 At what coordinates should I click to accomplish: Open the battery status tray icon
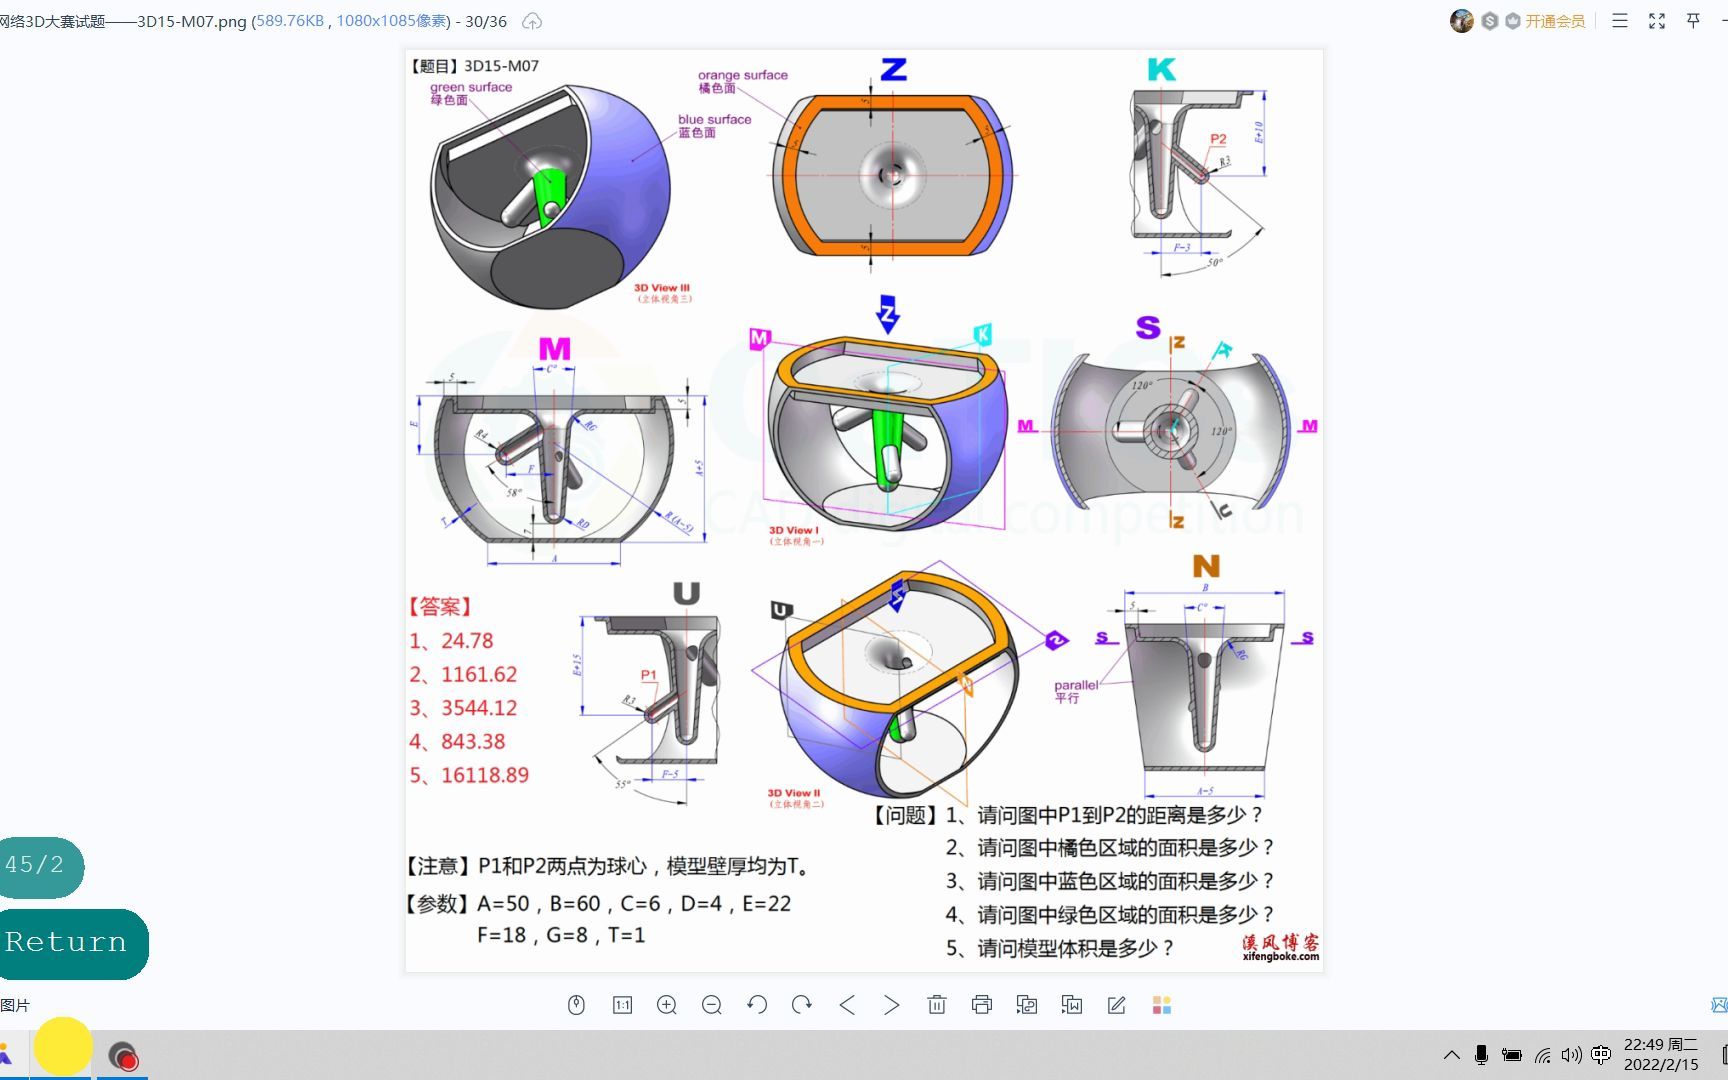(x=1512, y=1055)
